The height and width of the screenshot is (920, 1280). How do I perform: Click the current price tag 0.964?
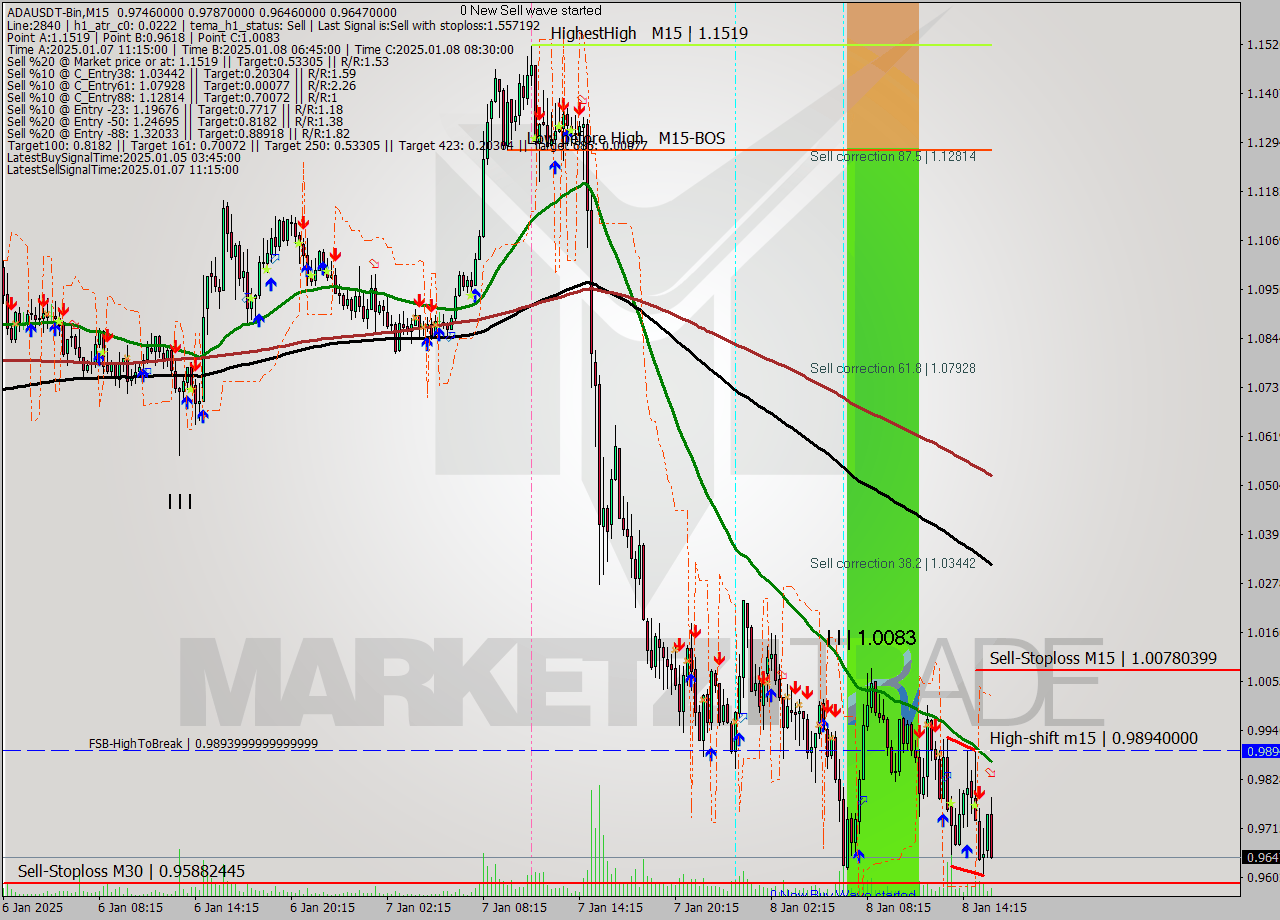[x=1260, y=857]
